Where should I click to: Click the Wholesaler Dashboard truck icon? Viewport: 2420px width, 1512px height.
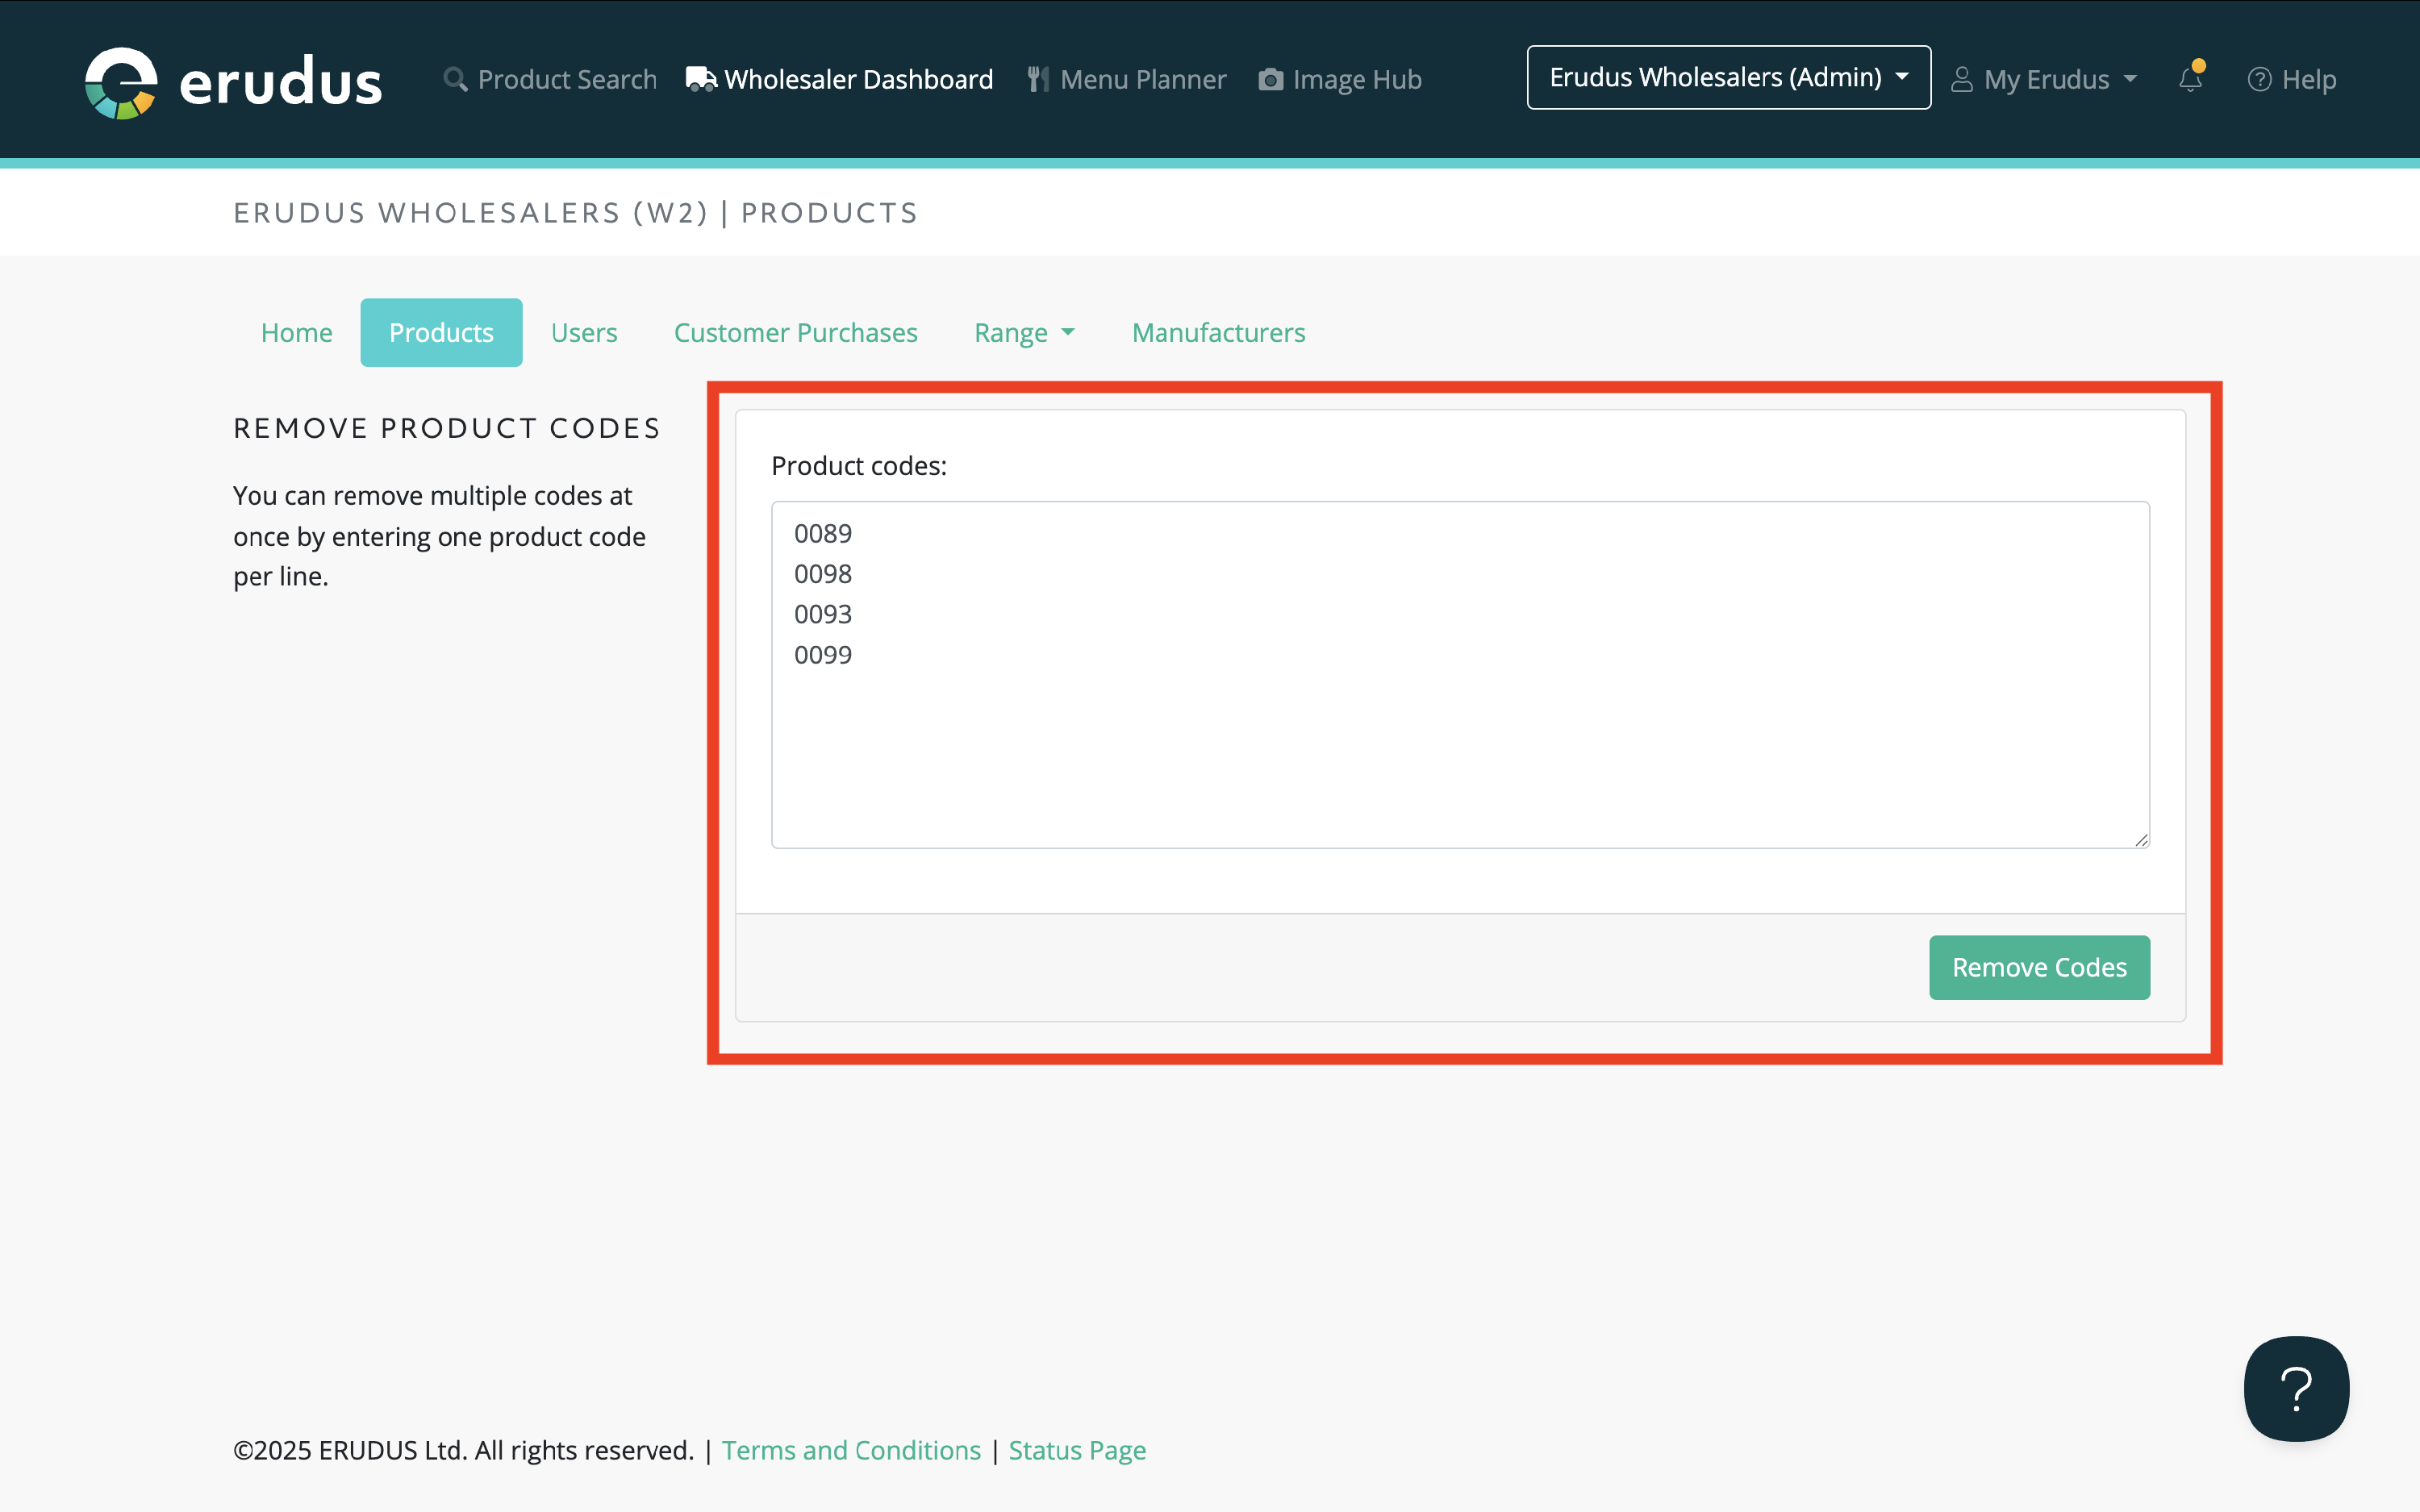point(701,79)
